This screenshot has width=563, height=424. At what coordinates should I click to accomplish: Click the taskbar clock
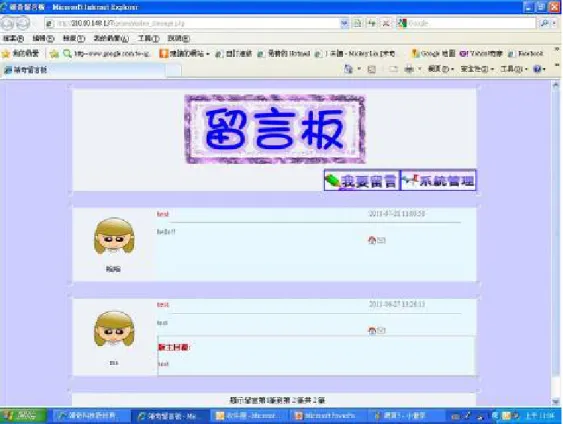(x=540, y=416)
